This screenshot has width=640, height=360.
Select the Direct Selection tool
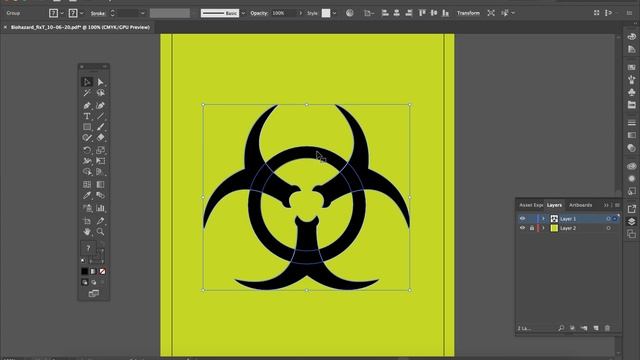coord(100,82)
